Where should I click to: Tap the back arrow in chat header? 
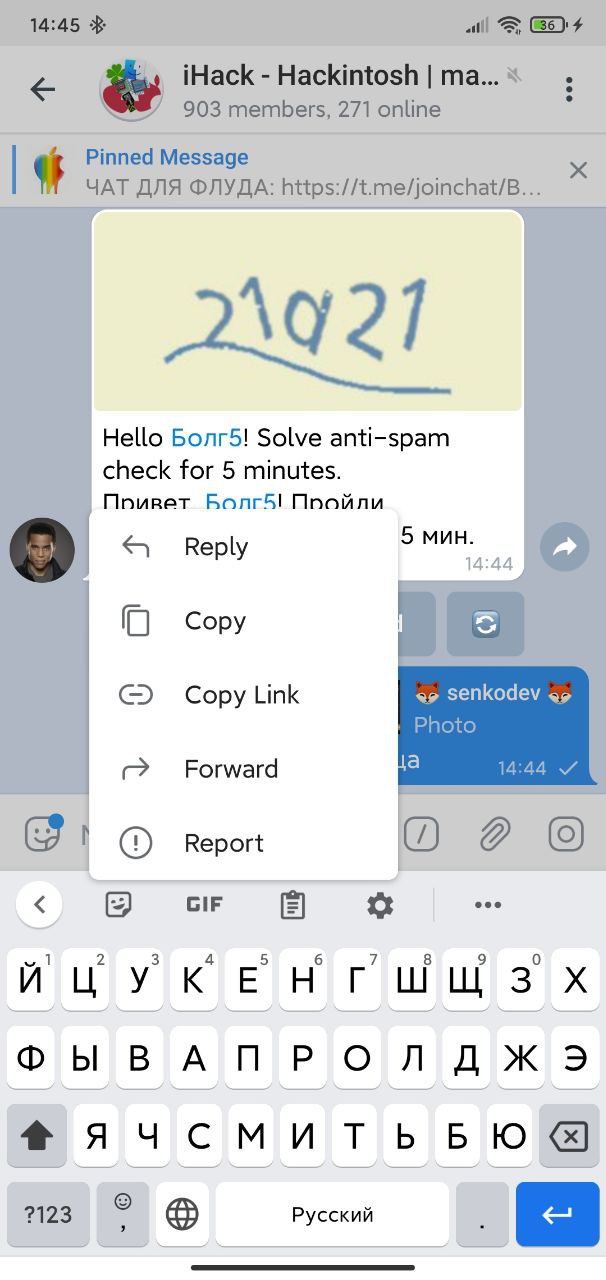click(x=42, y=89)
